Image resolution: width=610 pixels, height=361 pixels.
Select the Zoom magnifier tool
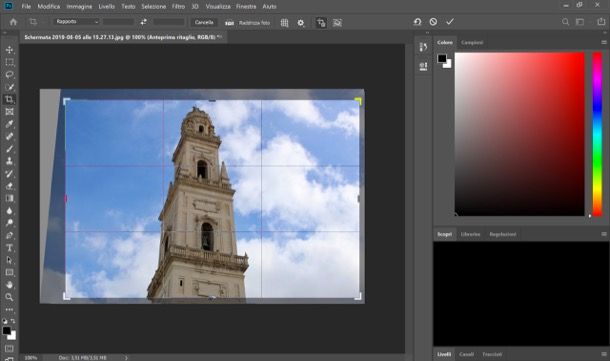9,297
